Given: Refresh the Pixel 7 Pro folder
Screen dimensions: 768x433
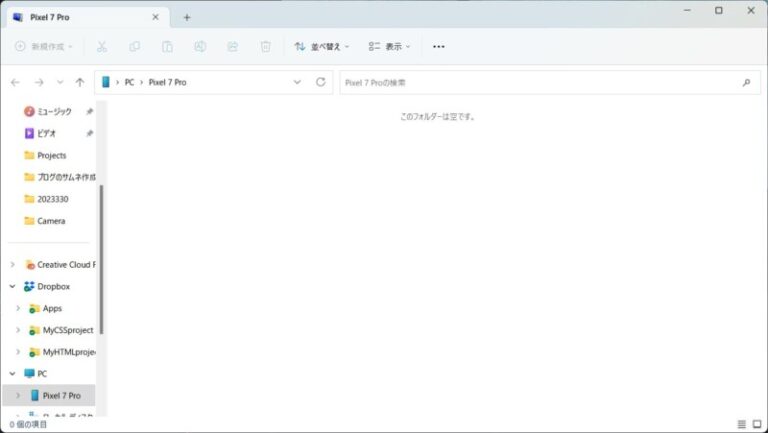Looking at the screenshot, I should pos(320,82).
